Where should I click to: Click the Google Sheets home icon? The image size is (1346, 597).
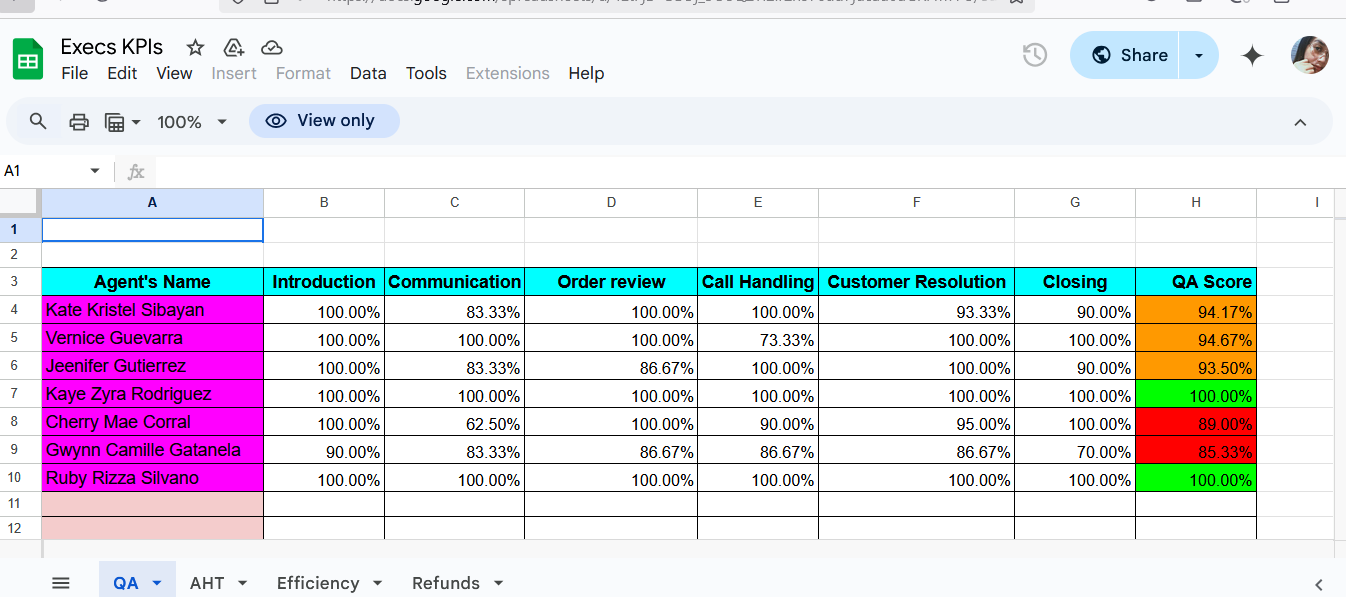pyautogui.click(x=28, y=59)
